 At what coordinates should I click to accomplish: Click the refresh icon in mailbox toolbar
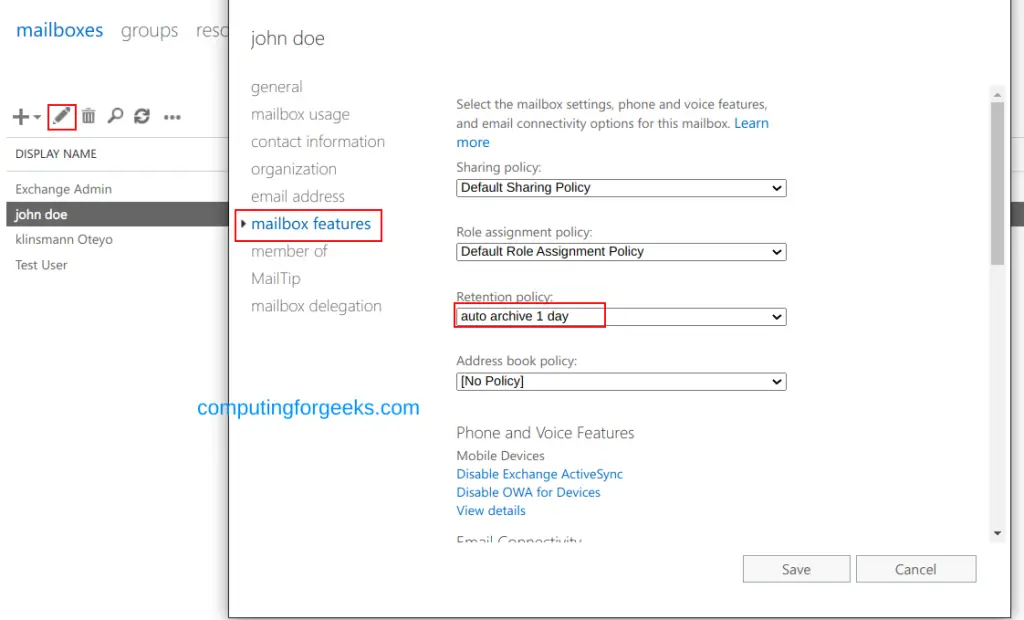pos(142,116)
